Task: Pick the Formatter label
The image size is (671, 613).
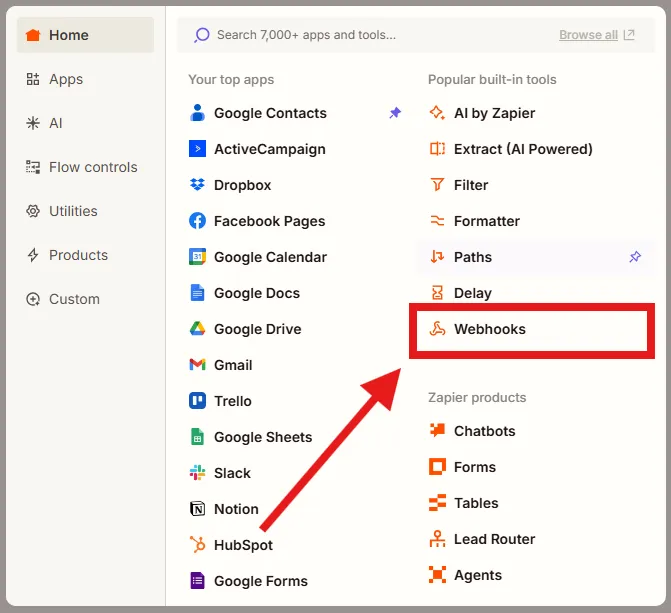Action: (487, 221)
